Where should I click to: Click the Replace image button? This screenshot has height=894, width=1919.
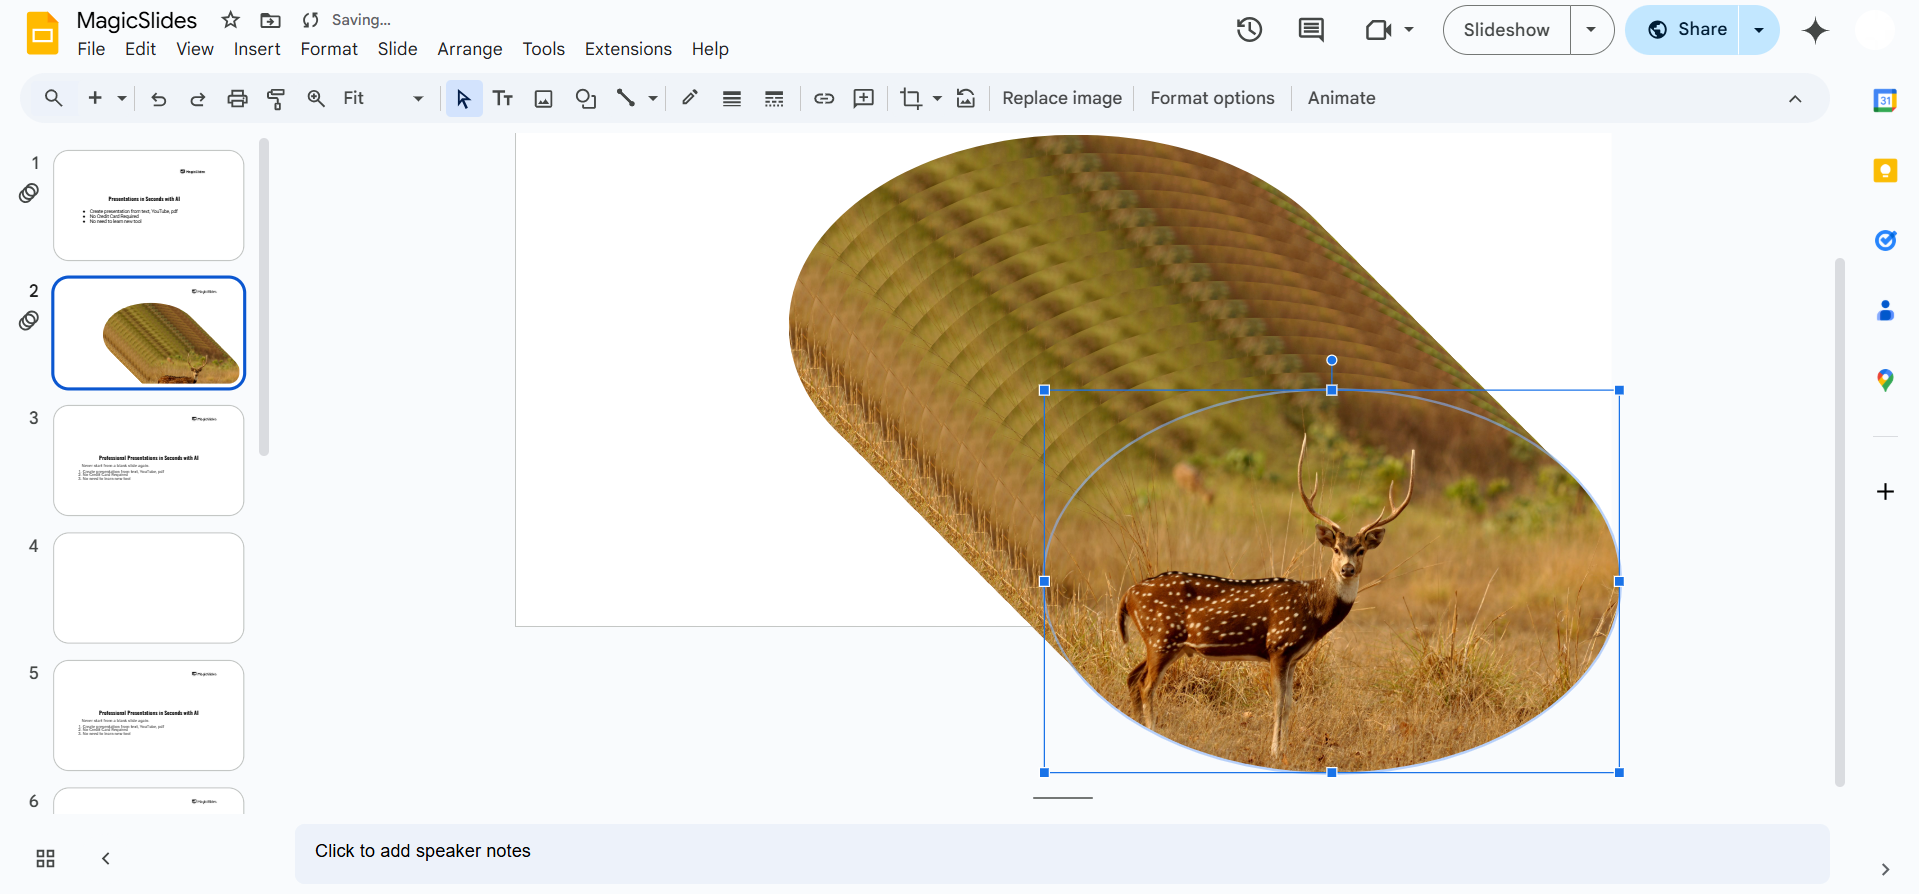(1062, 98)
